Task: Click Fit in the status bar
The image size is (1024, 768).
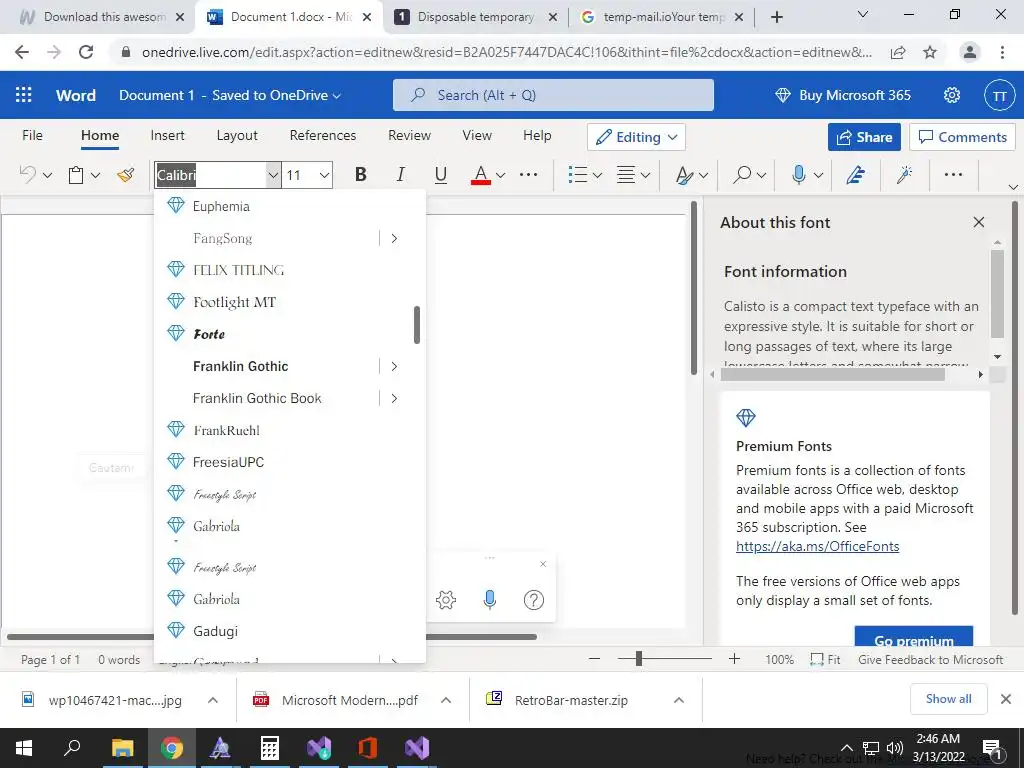Action: [825, 660]
